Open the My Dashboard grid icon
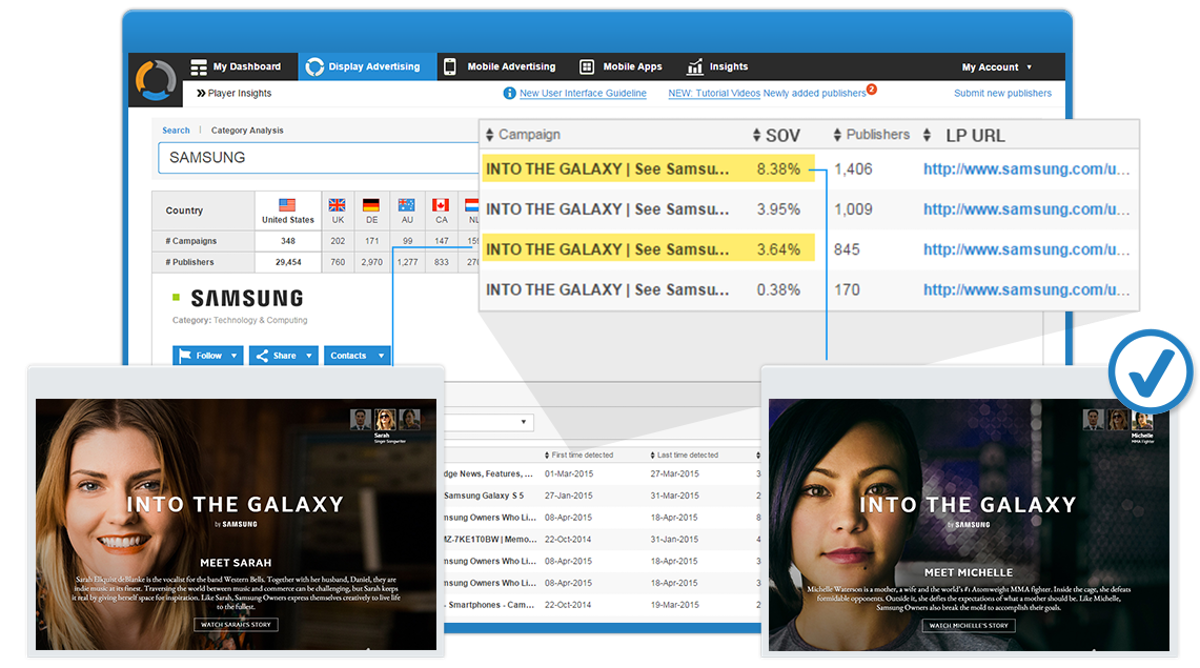Image resolution: width=1200 pixels, height=668 pixels. [196, 65]
